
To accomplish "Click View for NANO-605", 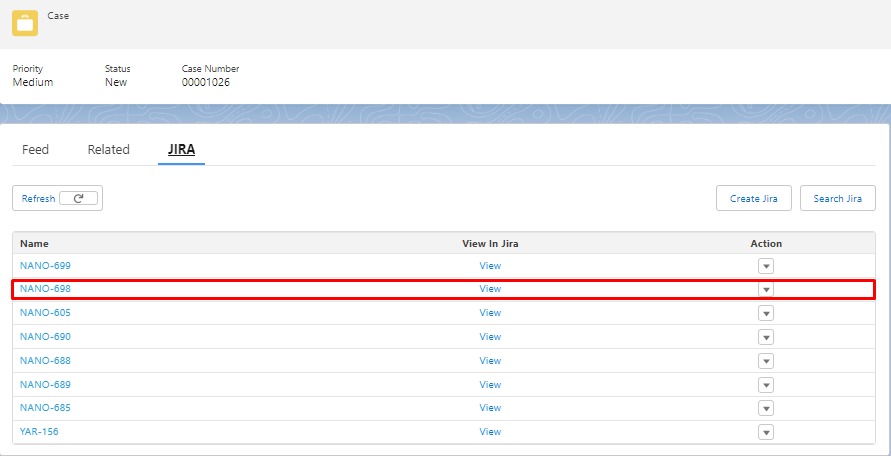I will click(490, 313).
